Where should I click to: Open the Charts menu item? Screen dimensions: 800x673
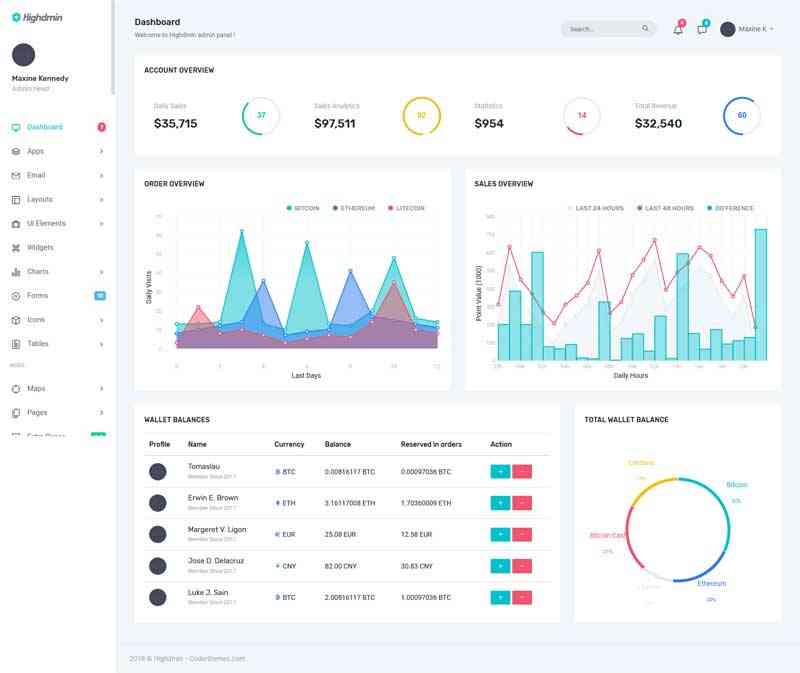coord(38,272)
